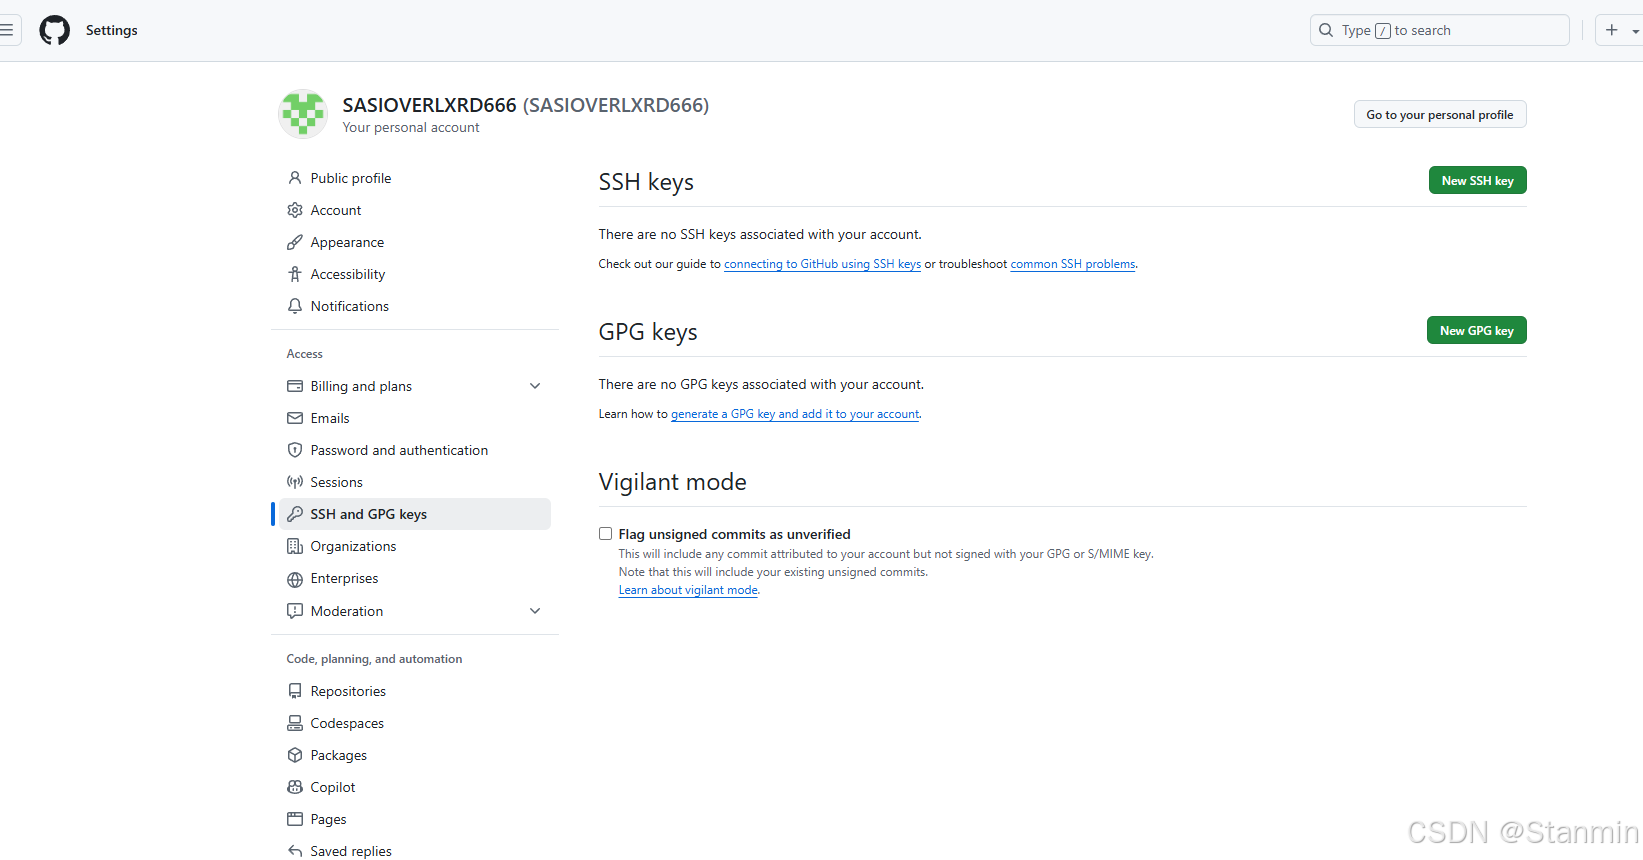Go to your personal profile button
Screen dimensions: 1643x860
[x=1440, y=114]
